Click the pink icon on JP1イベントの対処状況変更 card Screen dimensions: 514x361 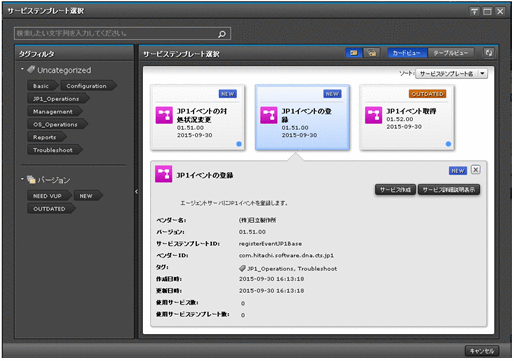coord(164,115)
